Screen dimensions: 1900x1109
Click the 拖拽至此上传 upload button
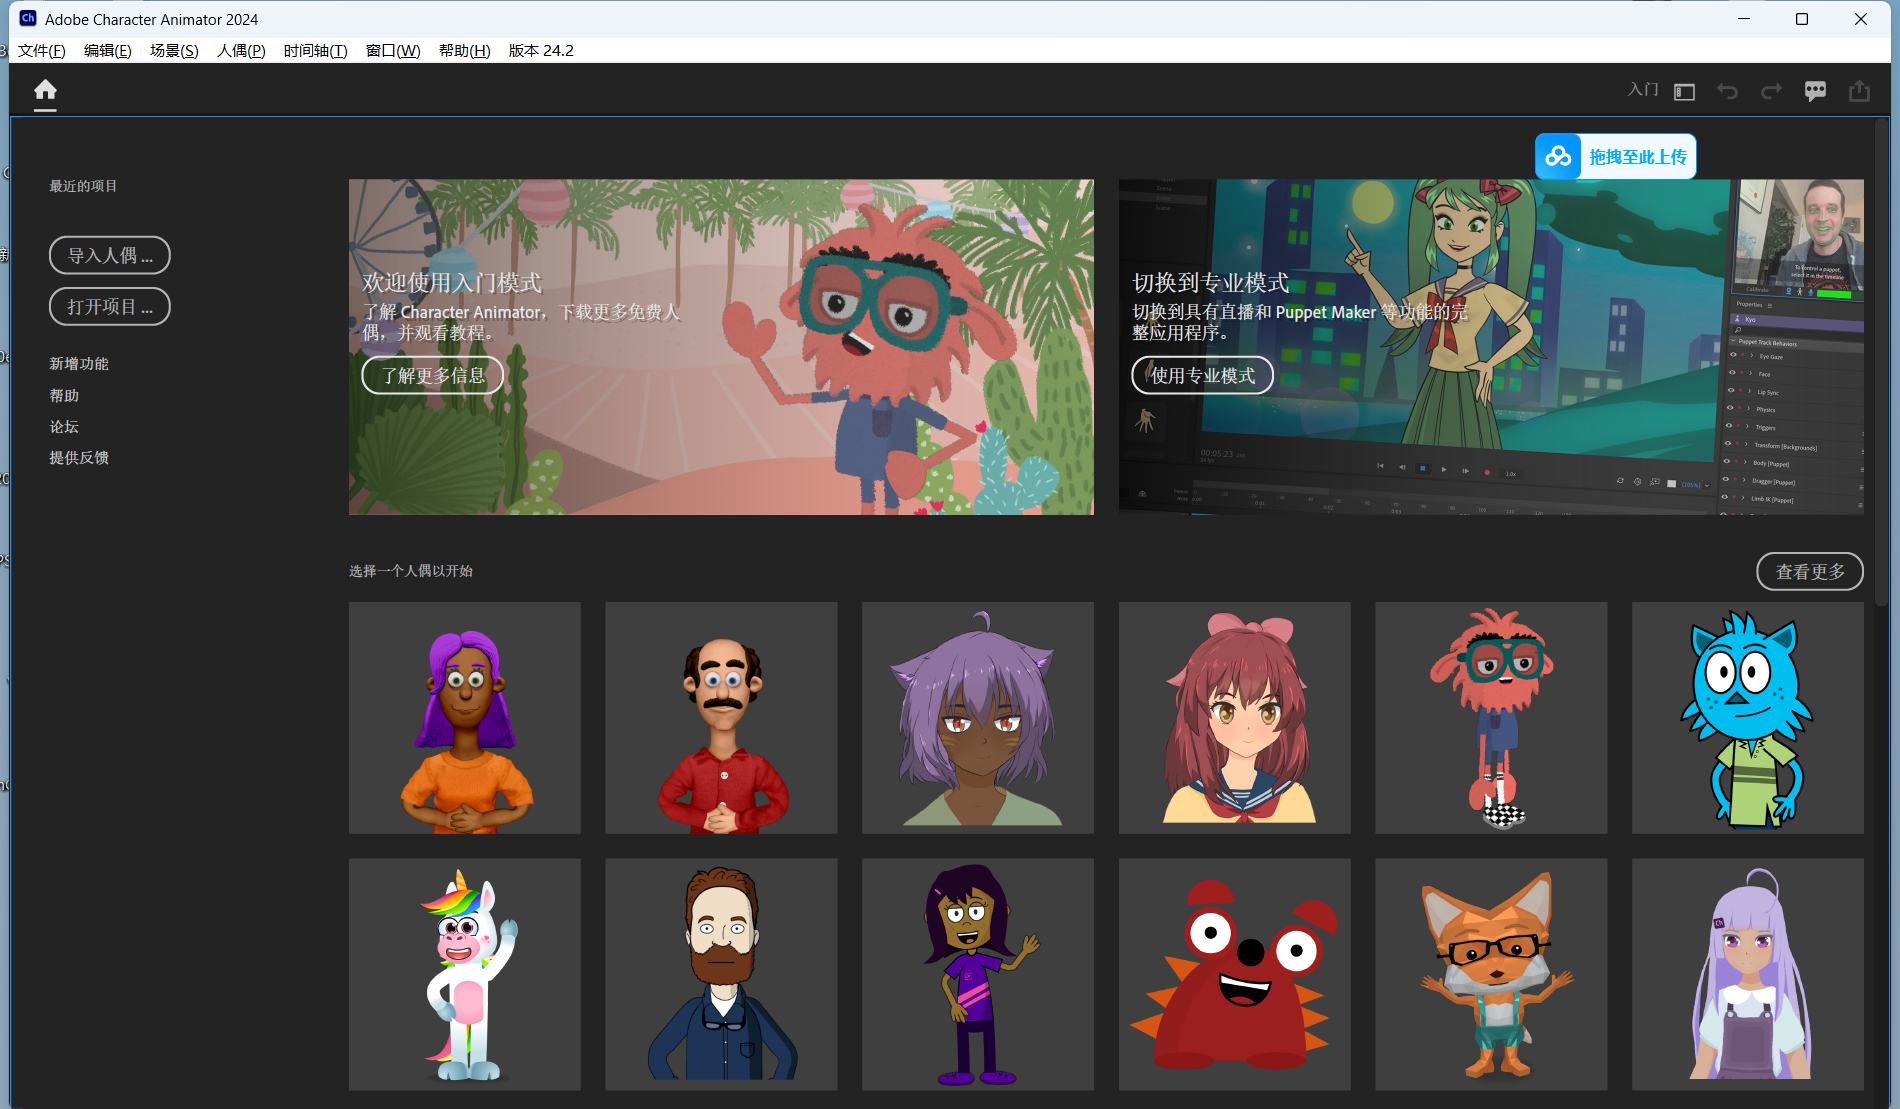tap(1616, 157)
